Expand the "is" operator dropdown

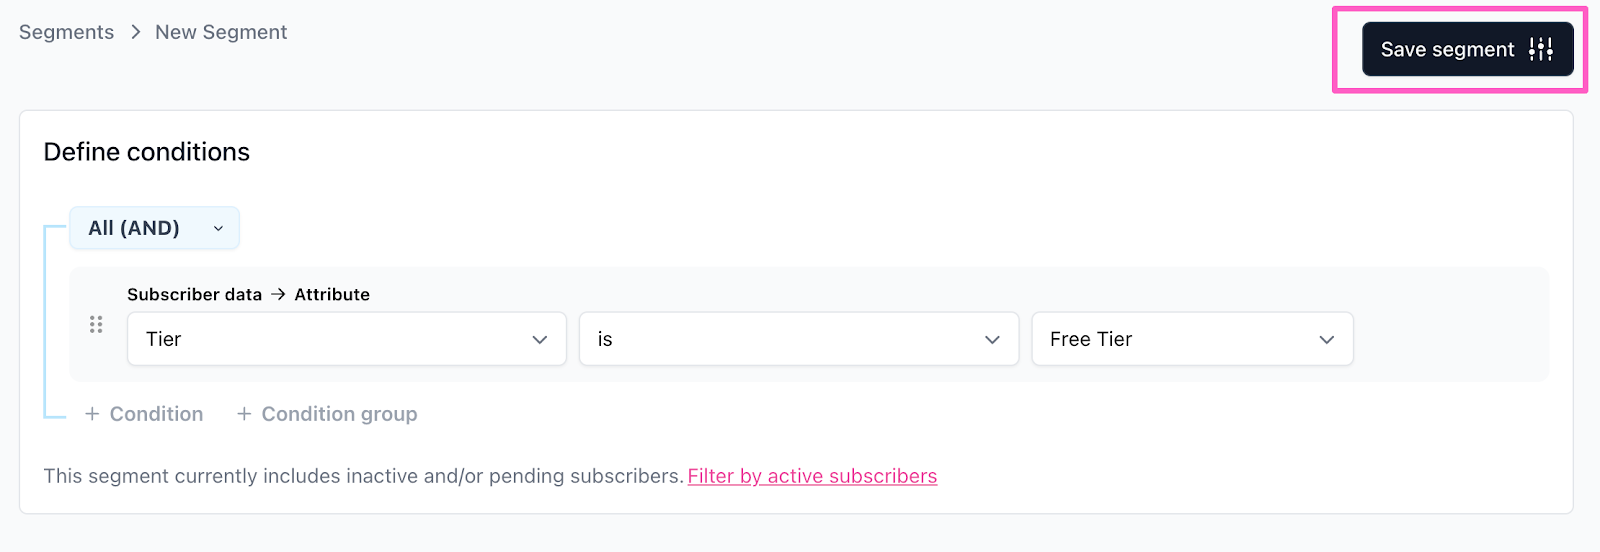point(798,339)
